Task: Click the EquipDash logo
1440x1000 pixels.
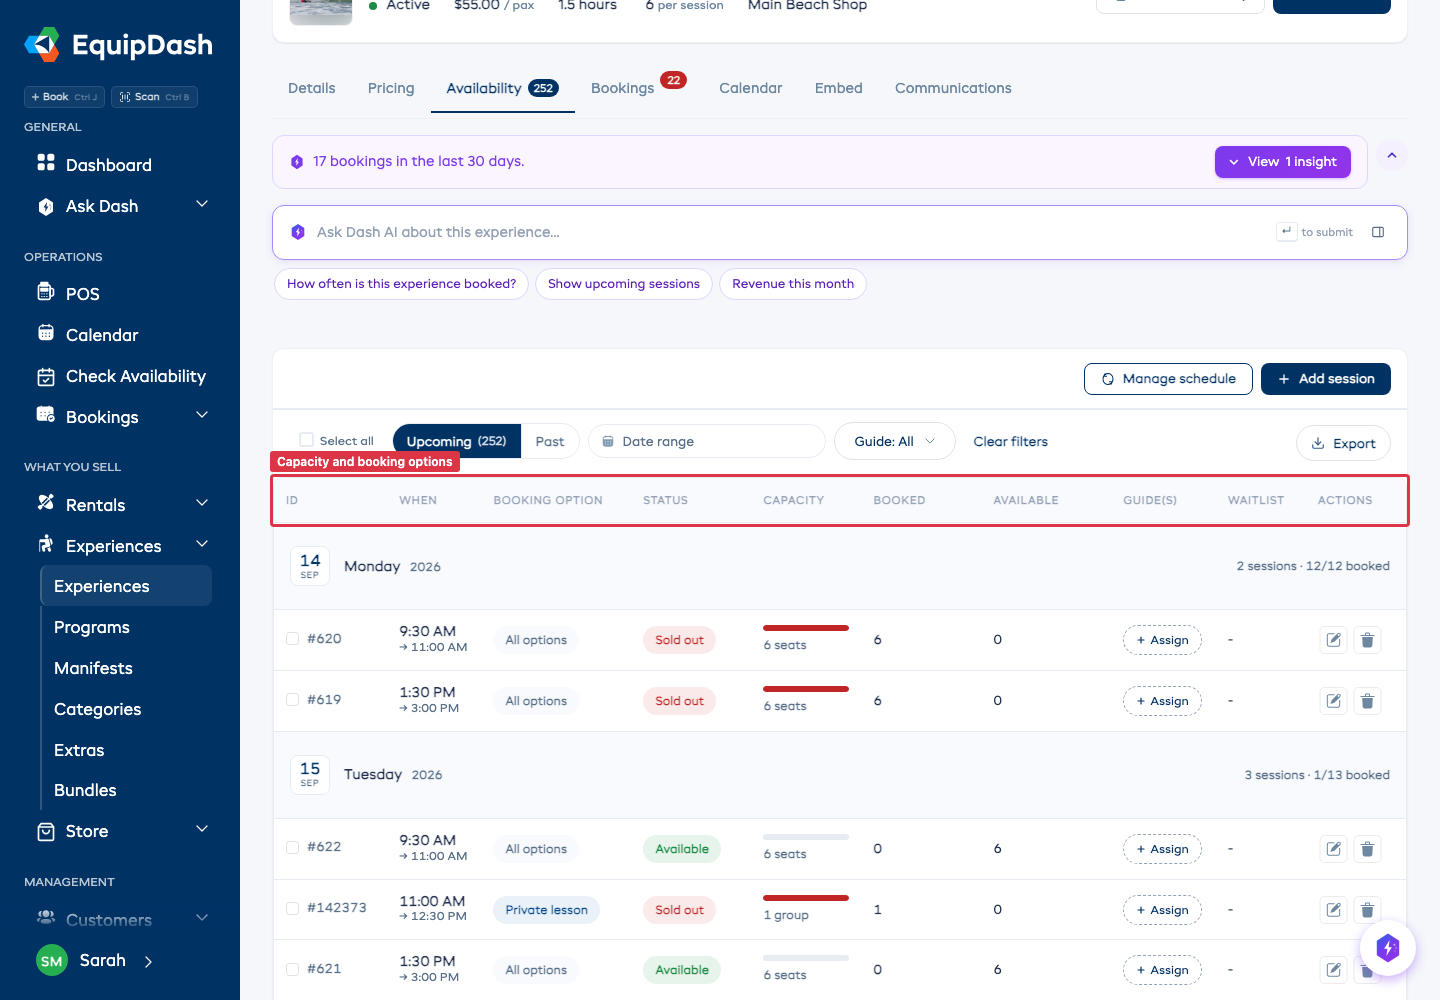Action: tap(119, 45)
